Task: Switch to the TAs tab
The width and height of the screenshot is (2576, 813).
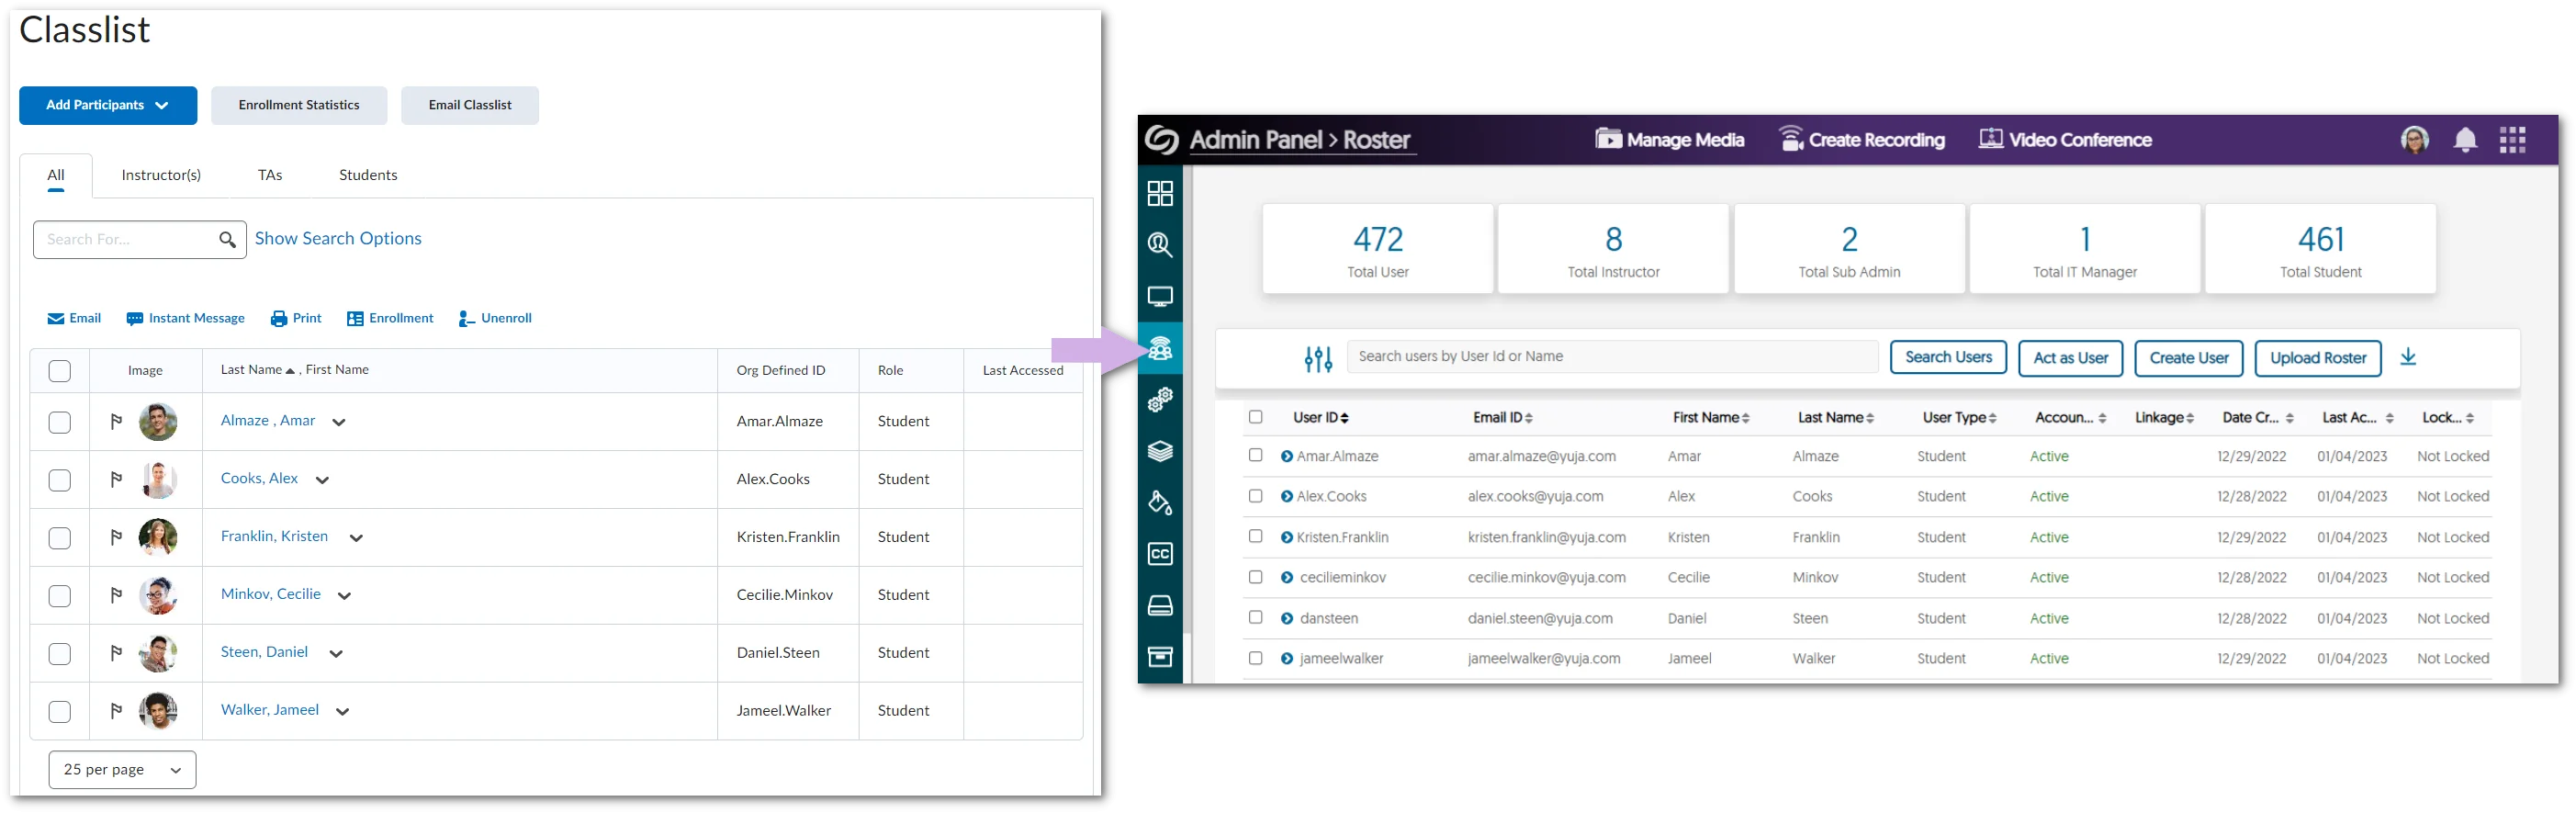Action: (270, 175)
